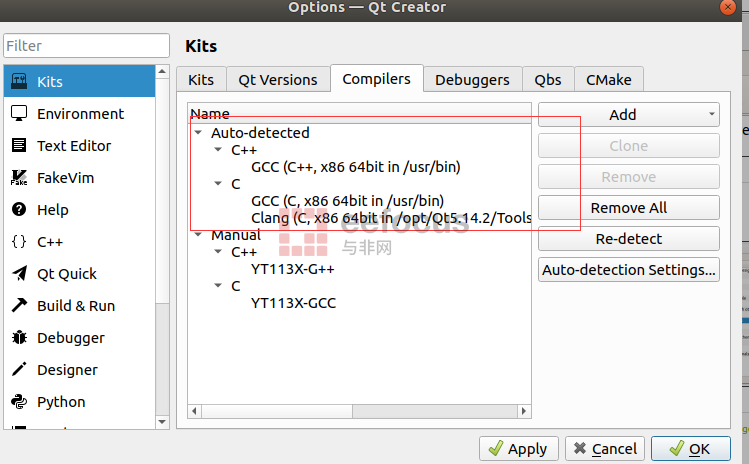Collapse the Auto-detected tree group
Viewport: 749px width, 464px height.
199,133
